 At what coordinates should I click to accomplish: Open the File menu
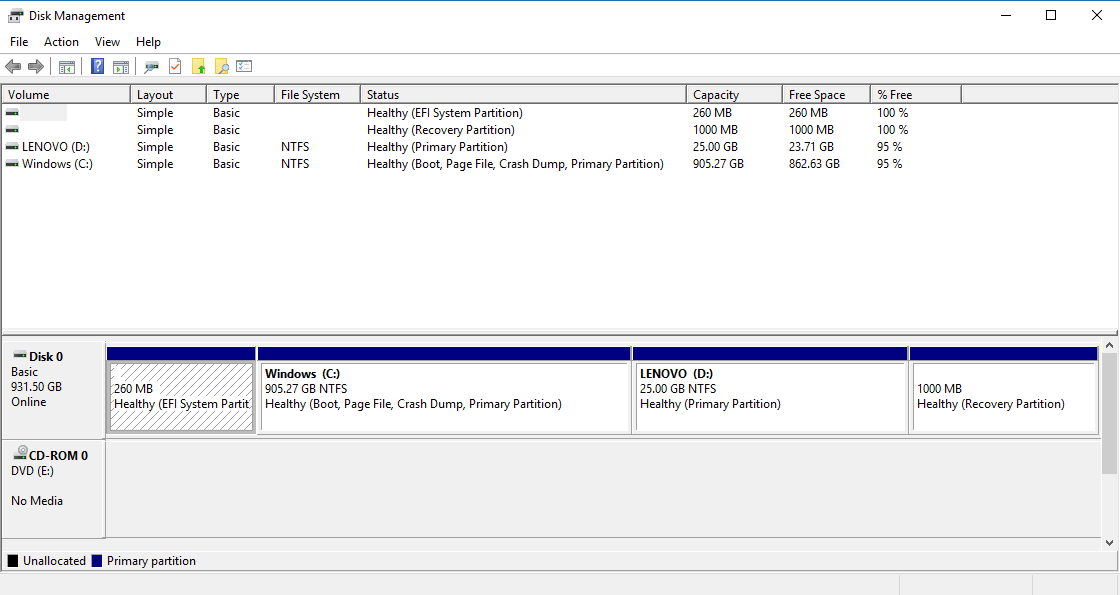pyautogui.click(x=19, y=42)
